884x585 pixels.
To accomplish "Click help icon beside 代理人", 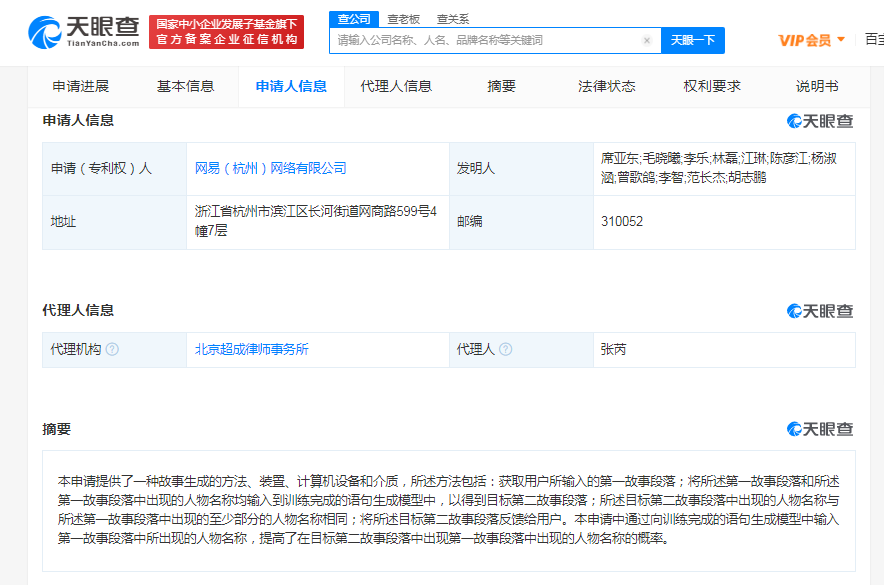I will (506, 349).
